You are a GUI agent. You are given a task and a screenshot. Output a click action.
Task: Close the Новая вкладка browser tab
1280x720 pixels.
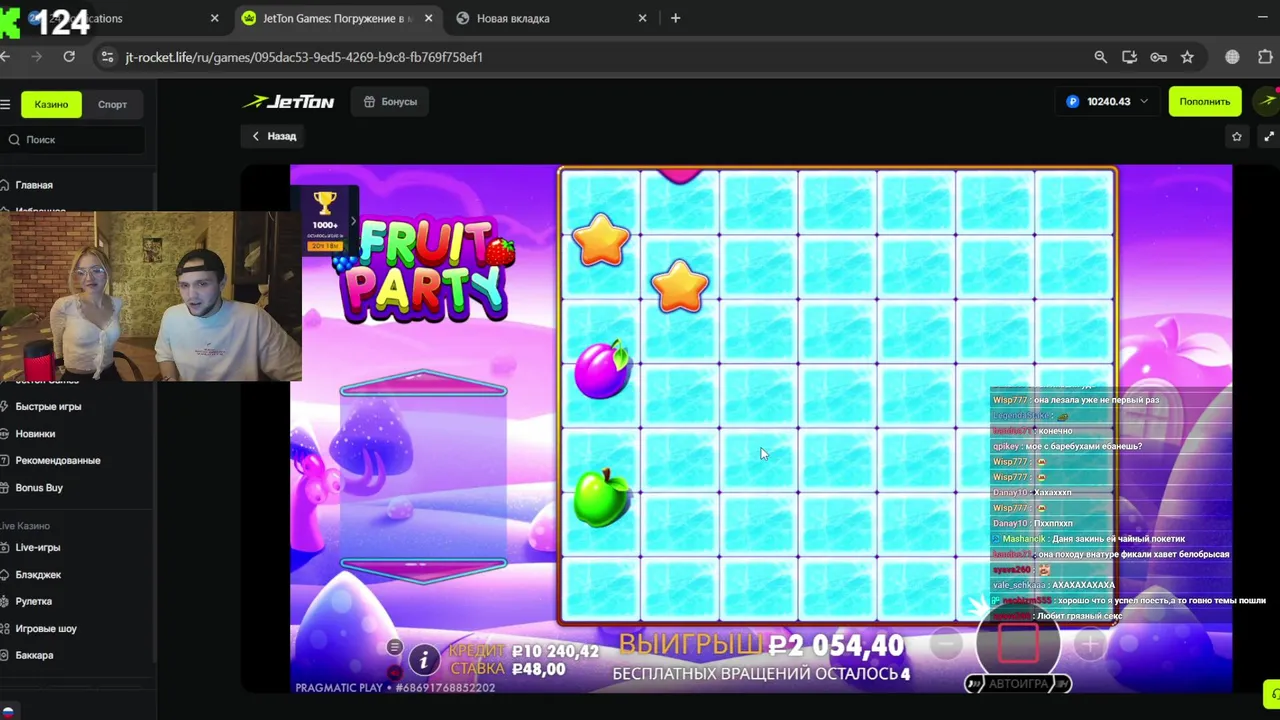(642, 18)
